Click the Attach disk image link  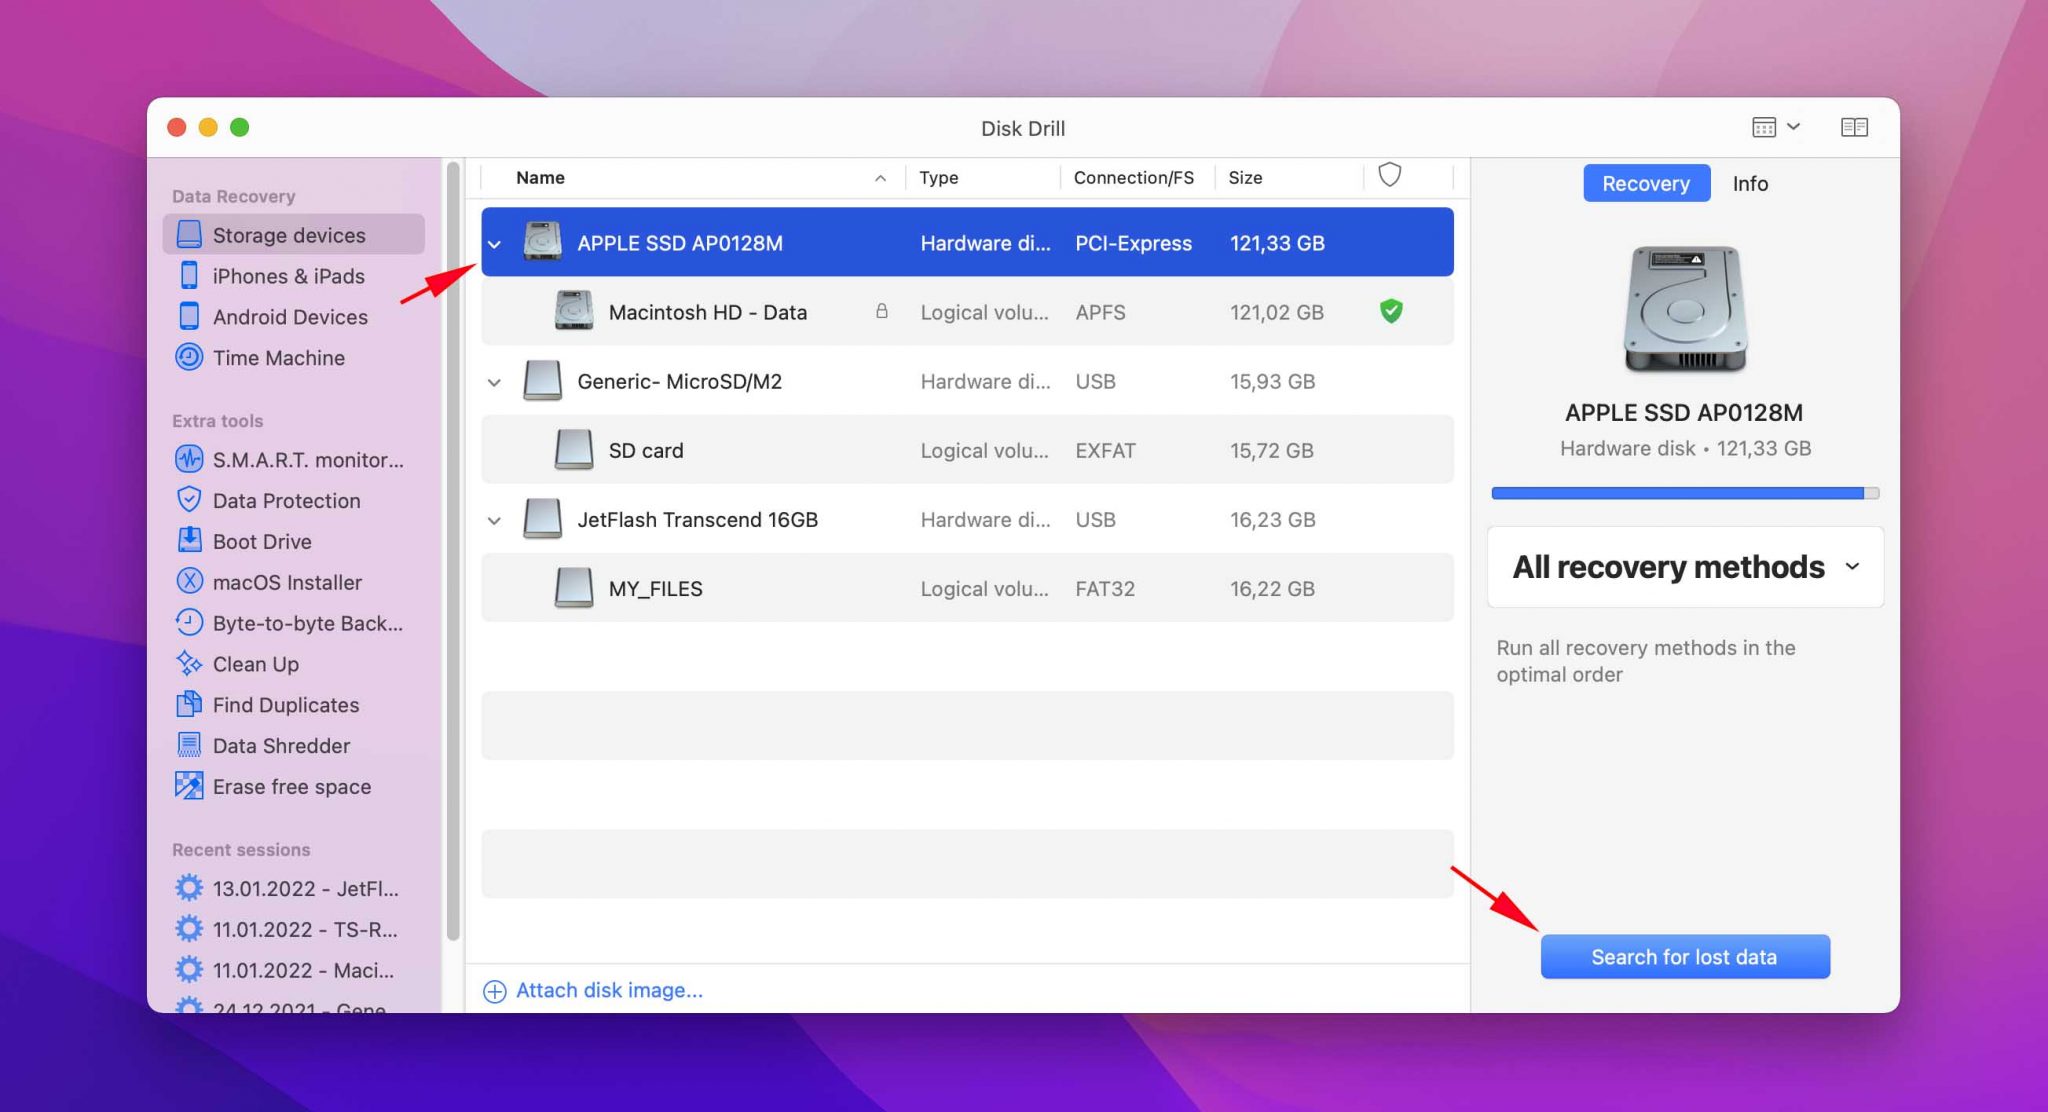[609, 990]
